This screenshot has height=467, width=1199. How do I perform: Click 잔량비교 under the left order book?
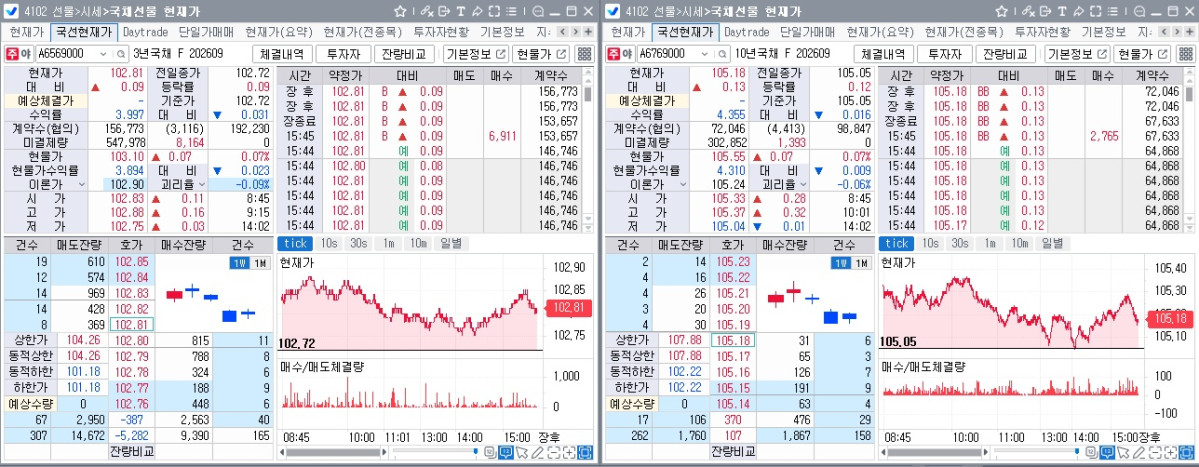[x=133, y=451]
